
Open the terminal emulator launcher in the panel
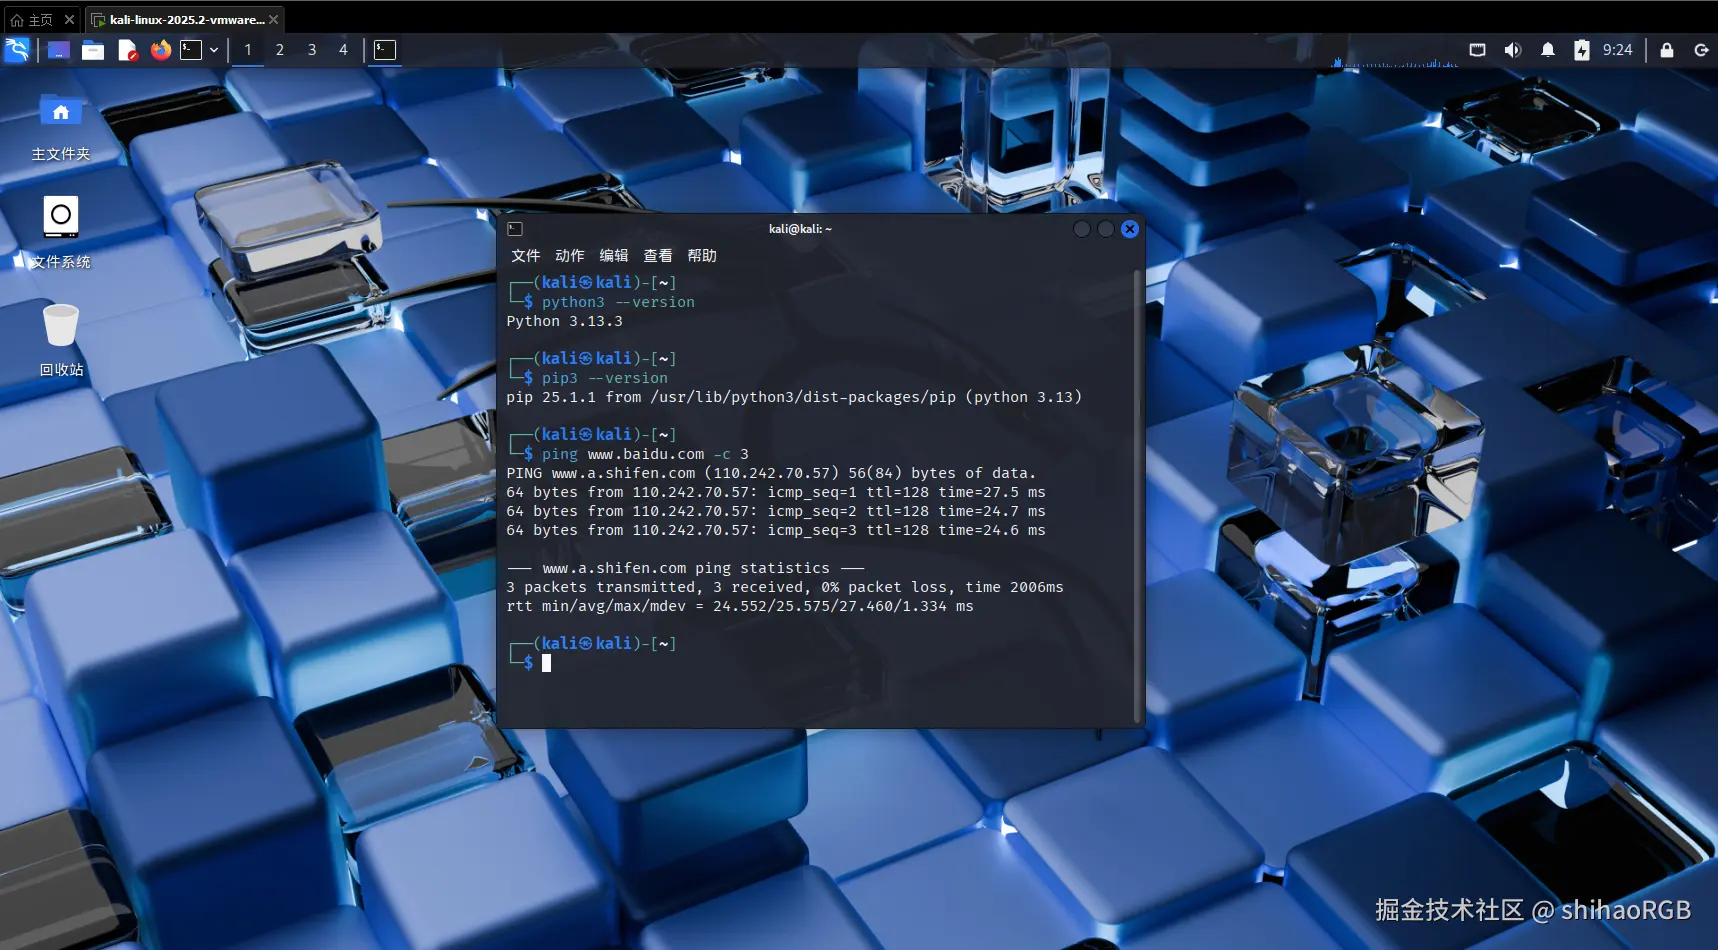[x=191, y=50]
